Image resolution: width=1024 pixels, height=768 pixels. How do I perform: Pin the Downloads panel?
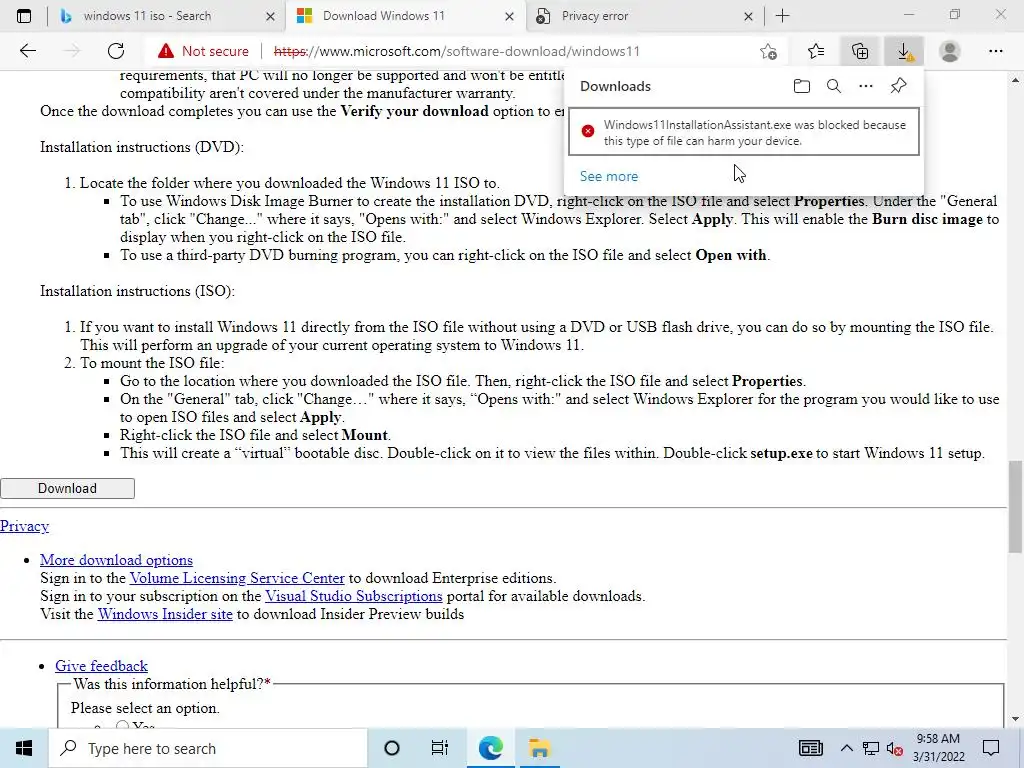899,86
